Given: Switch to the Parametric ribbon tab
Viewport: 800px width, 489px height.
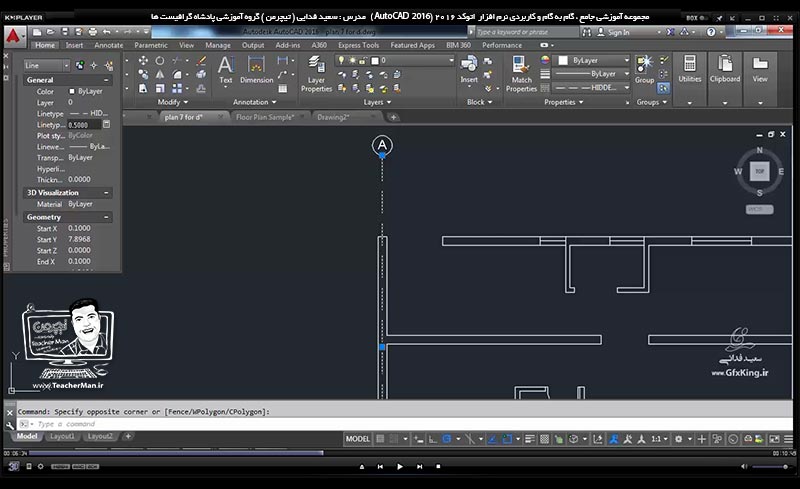Looking at the screenshot, I should point(151,45).
